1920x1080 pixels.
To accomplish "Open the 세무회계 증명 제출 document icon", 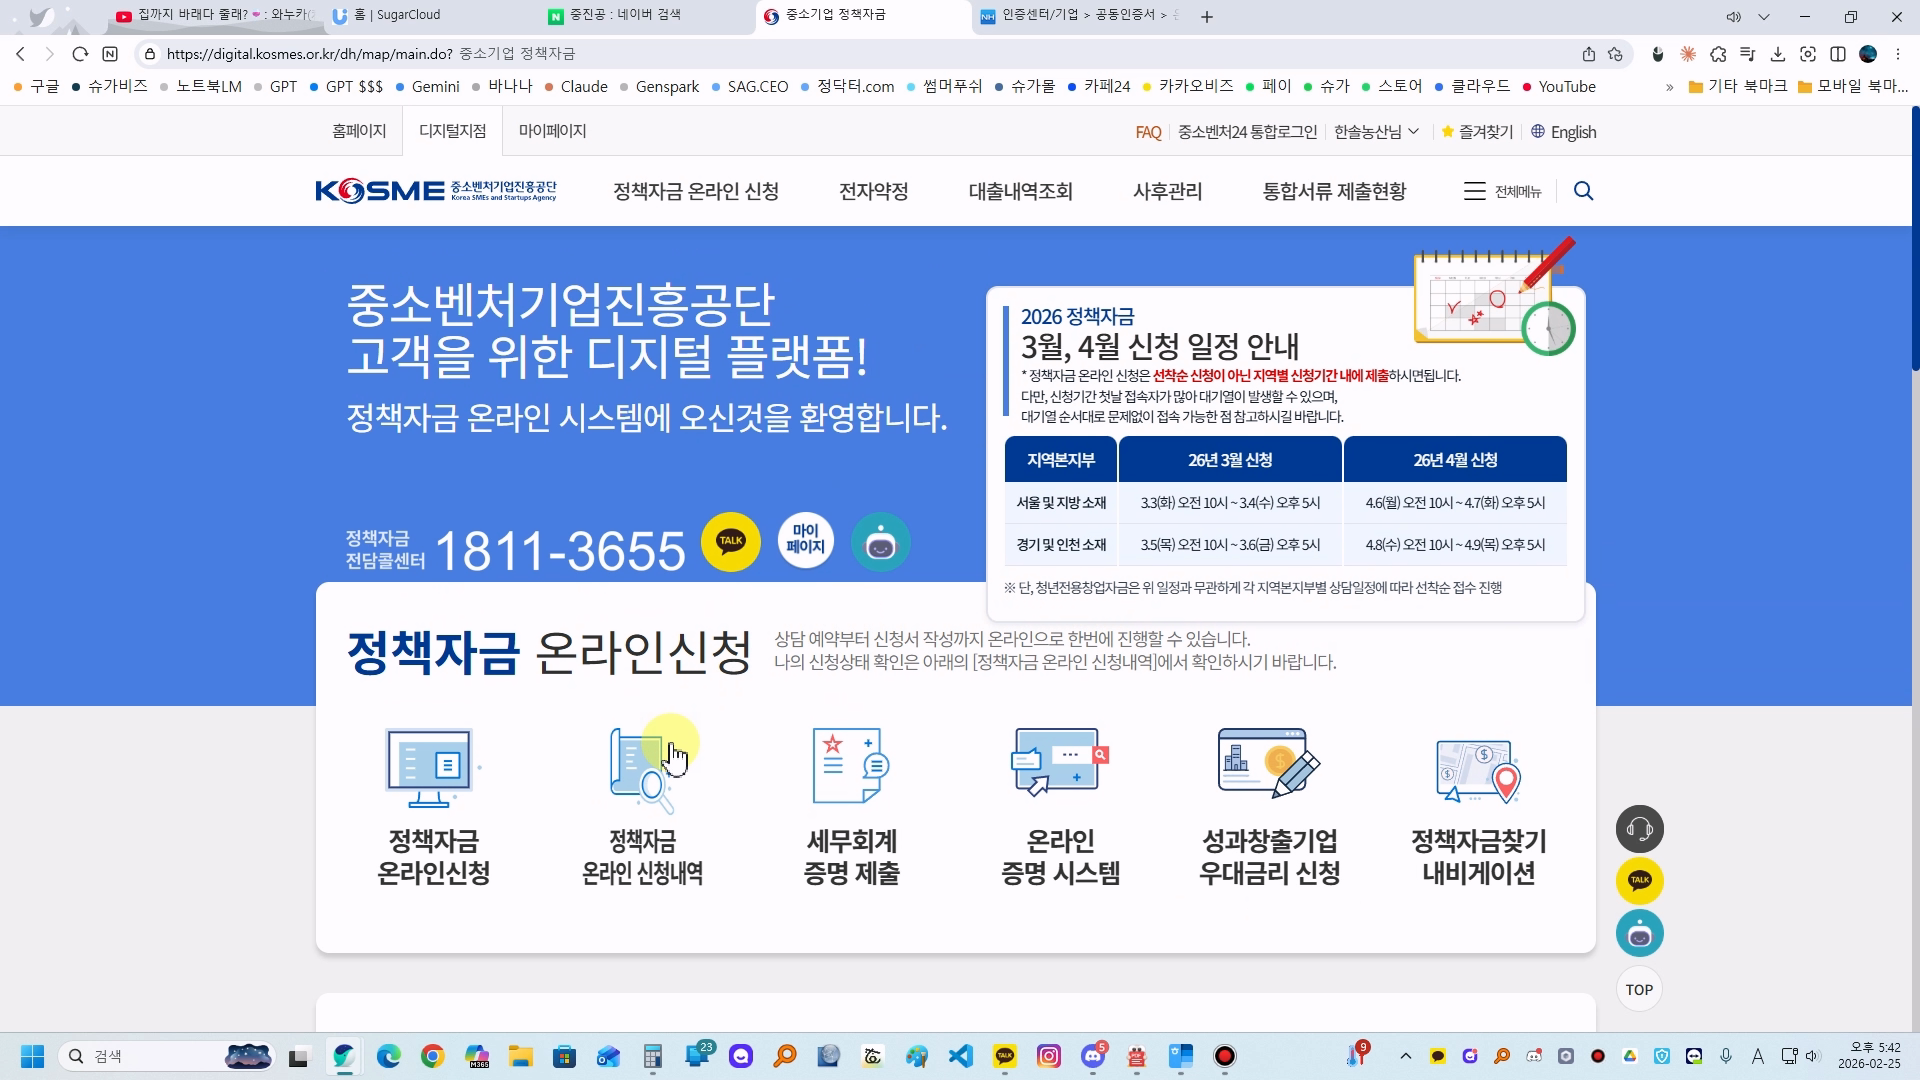I will [850, 767].
